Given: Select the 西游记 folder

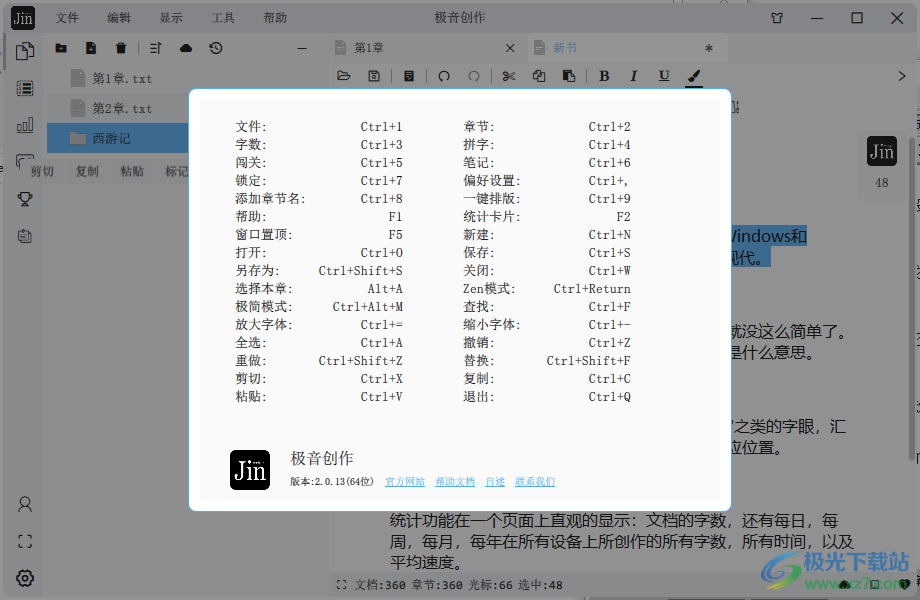Looking at the screenshot, I should click(x=118, y=138).
